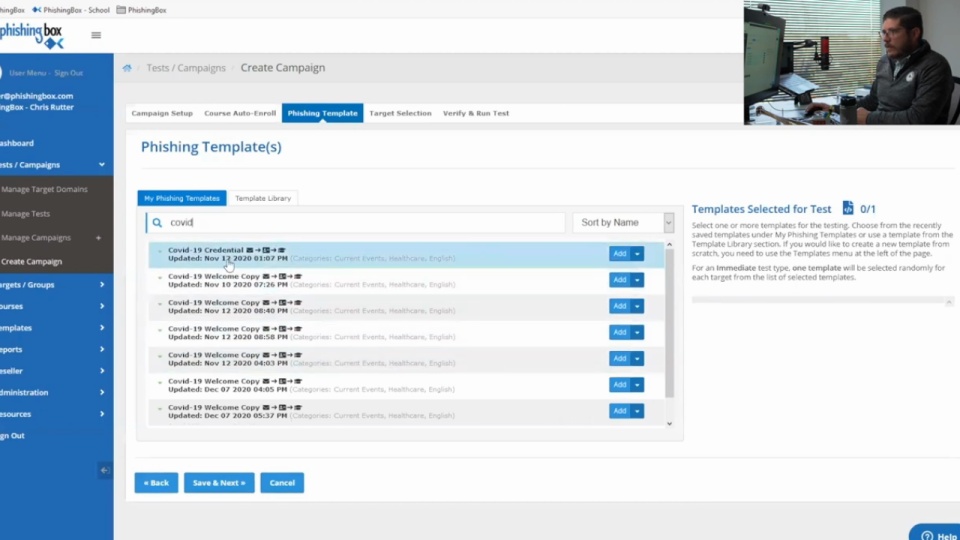This screenshot has width=960, height=540.
Task: Select the Phishing Template tab
Action: [x=323, y=113]
